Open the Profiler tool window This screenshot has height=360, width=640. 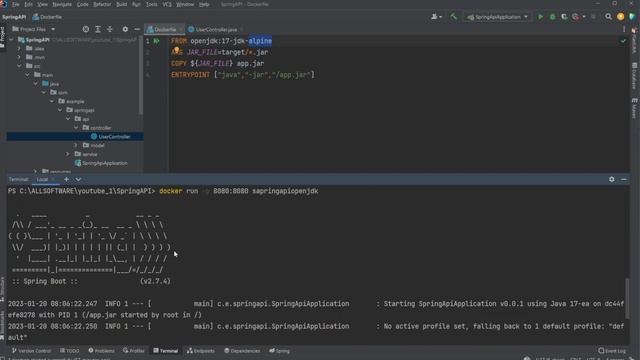134,351
